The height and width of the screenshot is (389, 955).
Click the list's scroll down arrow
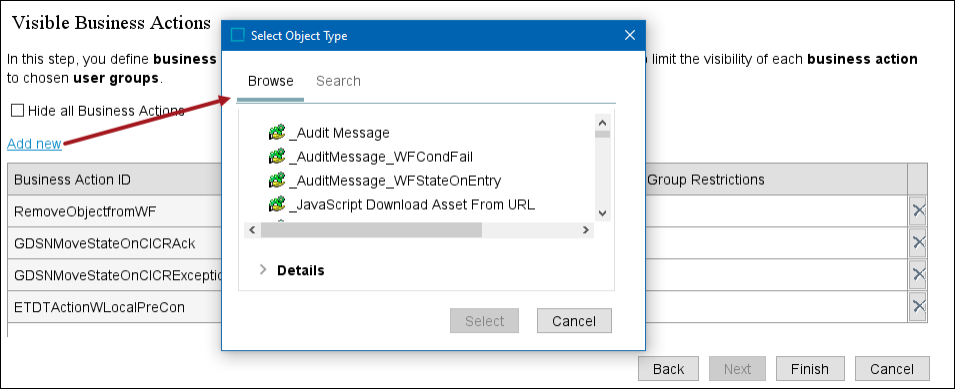coord(602,213)
